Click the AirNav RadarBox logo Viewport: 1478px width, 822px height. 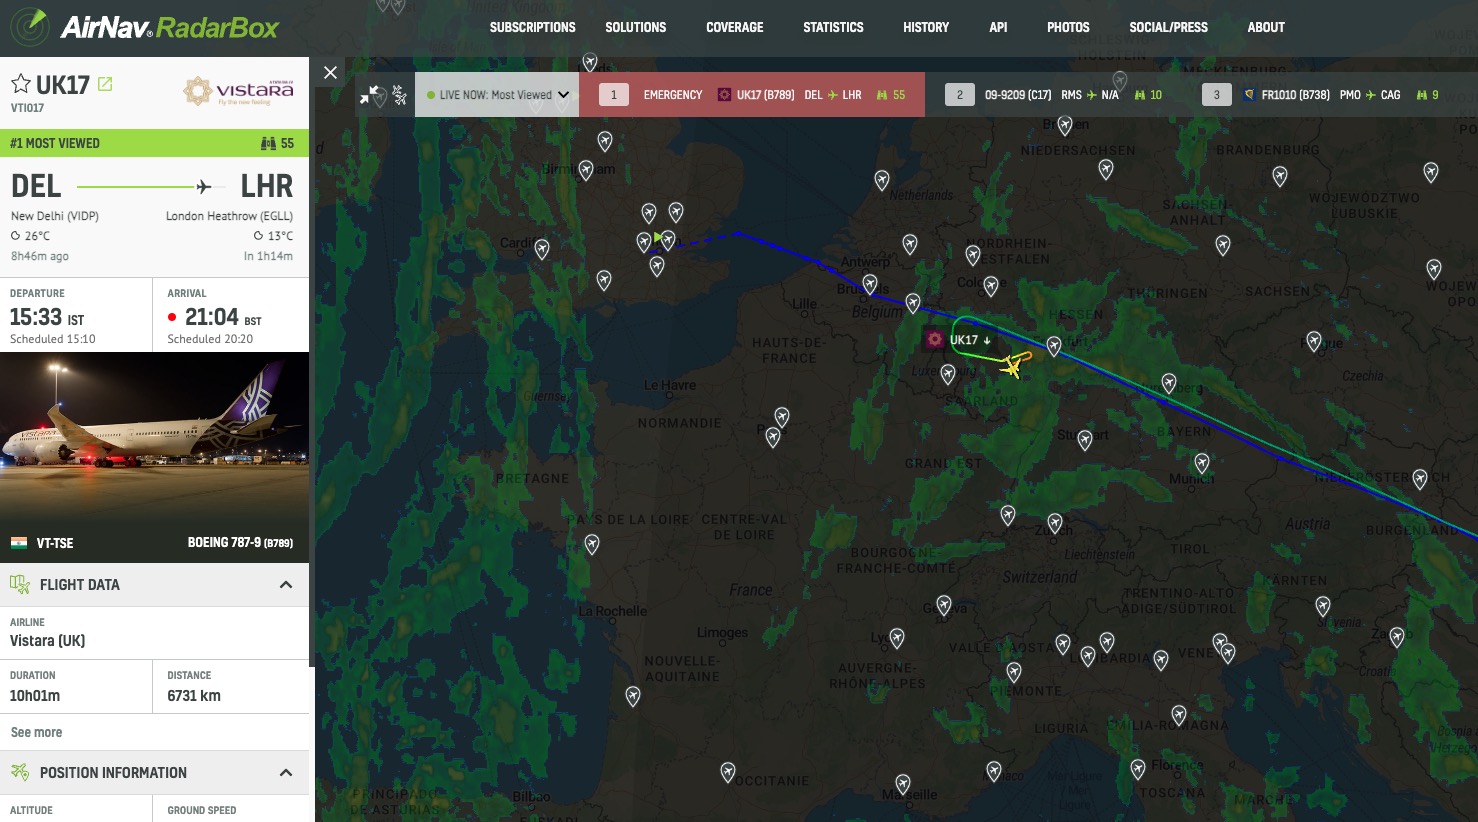click(x=145, y=27)
